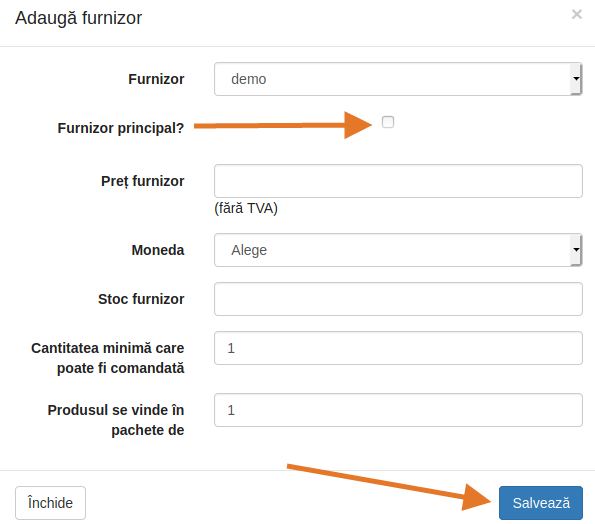This screenshot has height=524, width=595.
Task: Click the arrow on the Moneda combo box
Action: [576, 250]
